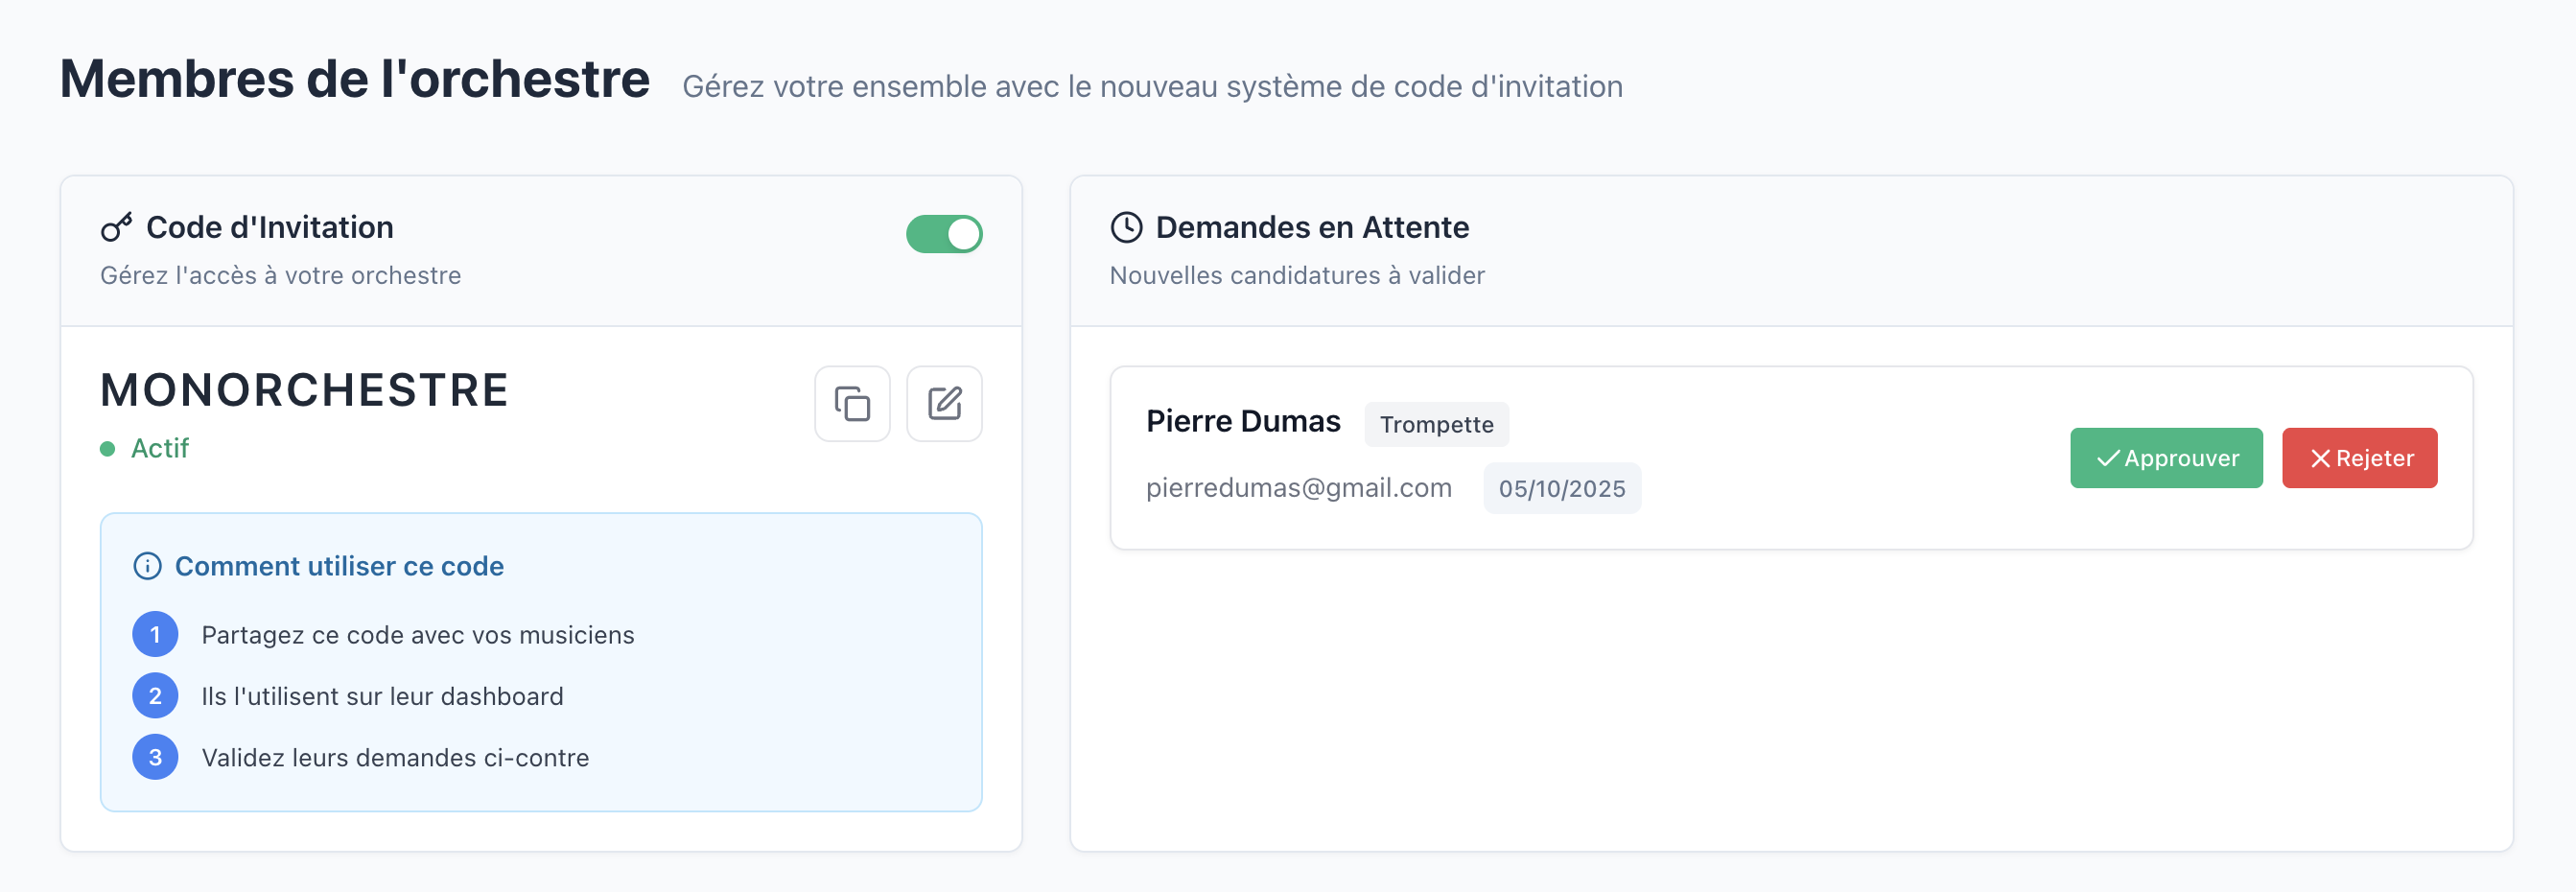Click the Trompette instrument badge
This screenshot has width=2576, height=892.
tap(1437, 424)
